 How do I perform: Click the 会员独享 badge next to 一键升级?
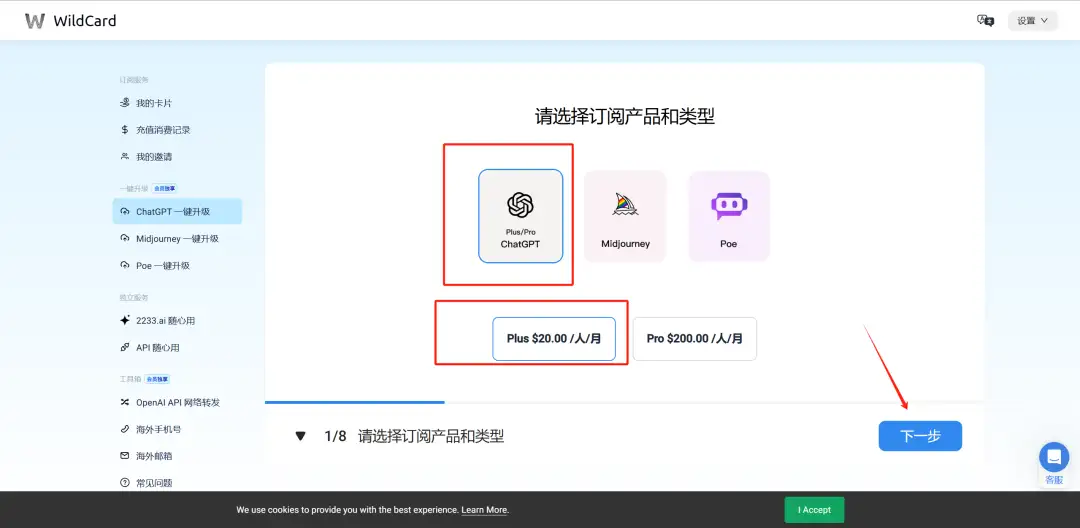[165, 188]
